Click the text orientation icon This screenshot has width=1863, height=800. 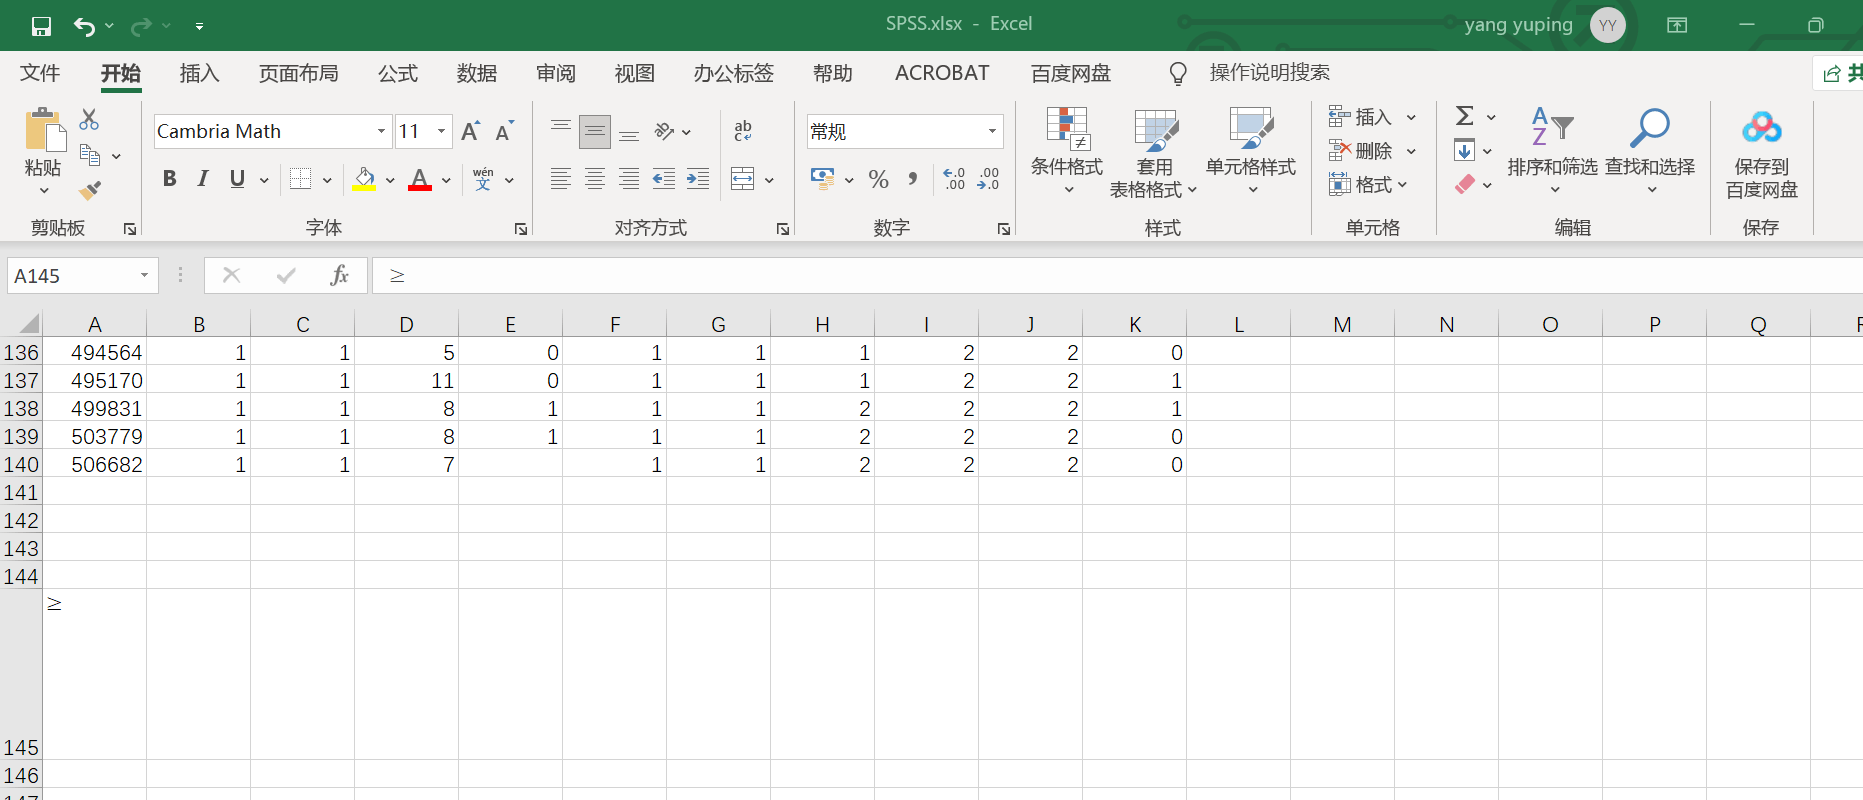tap(665, 131)
